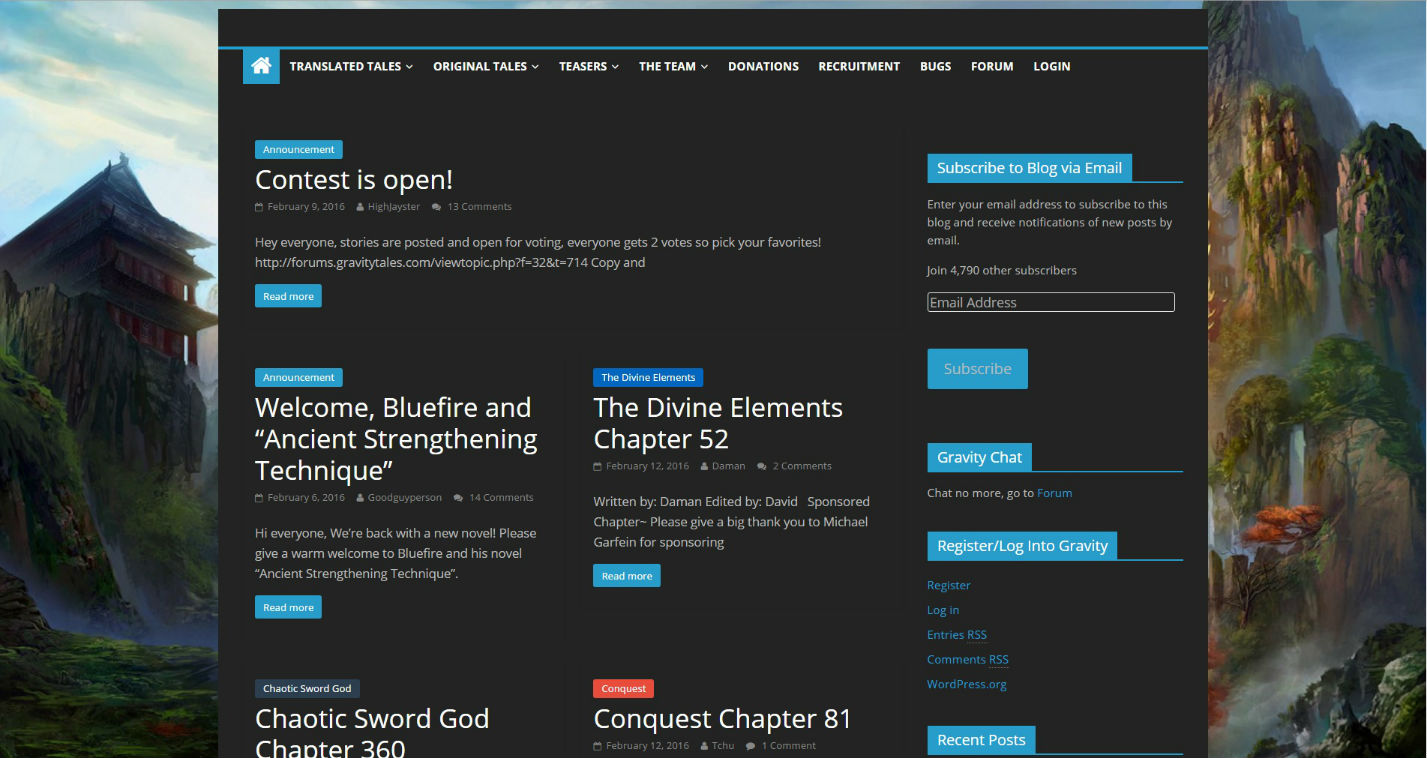The height and width of the screenshot is (758, 1427).
Task: Click the "Subscribe to Blog via Email" heading
Action: [x=1029, y=168]
